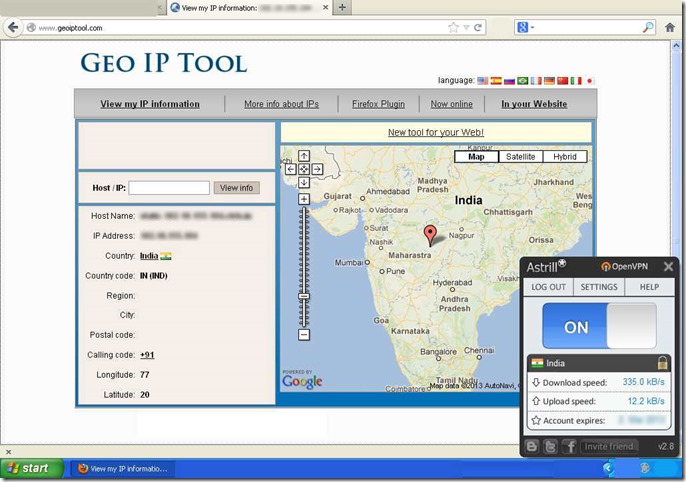Bookmark page with the star icon
The width and height of the screenshot is (686, 482).
453,28
